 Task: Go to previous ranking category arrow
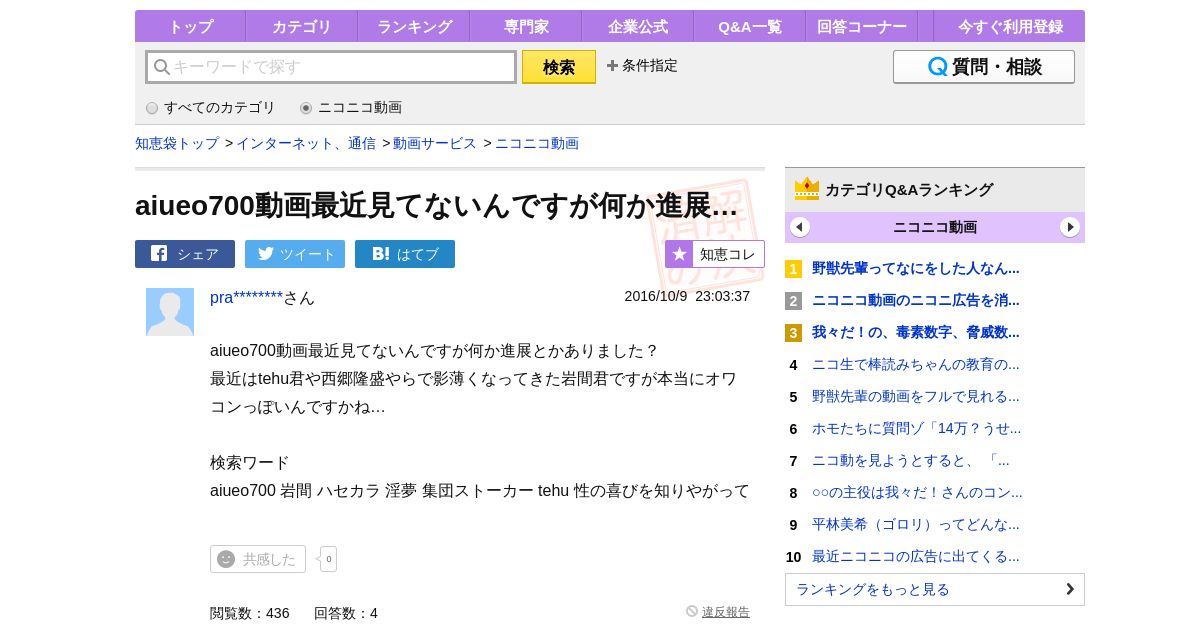tap(800, 227)
